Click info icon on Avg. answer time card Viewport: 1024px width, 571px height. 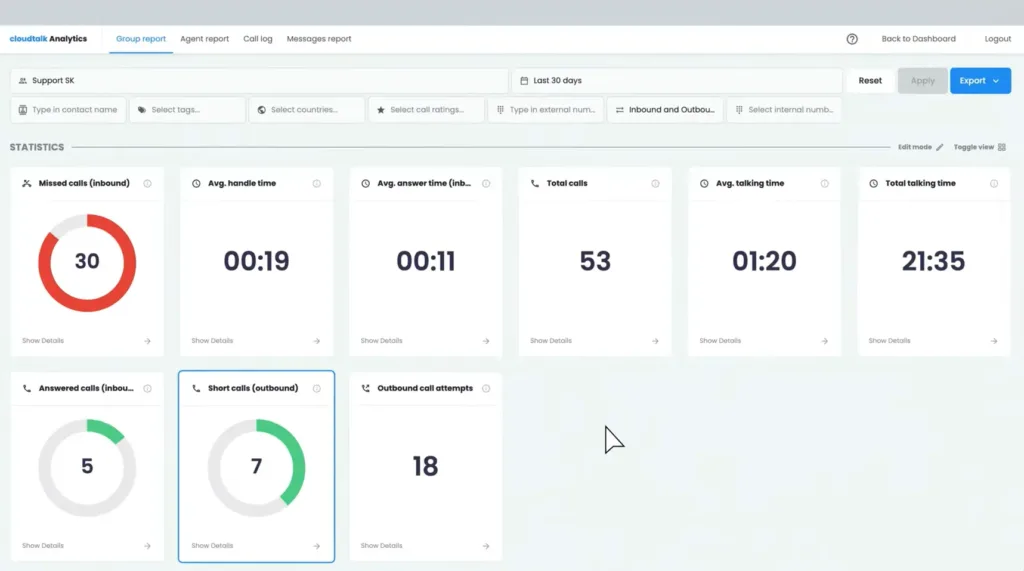click(486, 184)
